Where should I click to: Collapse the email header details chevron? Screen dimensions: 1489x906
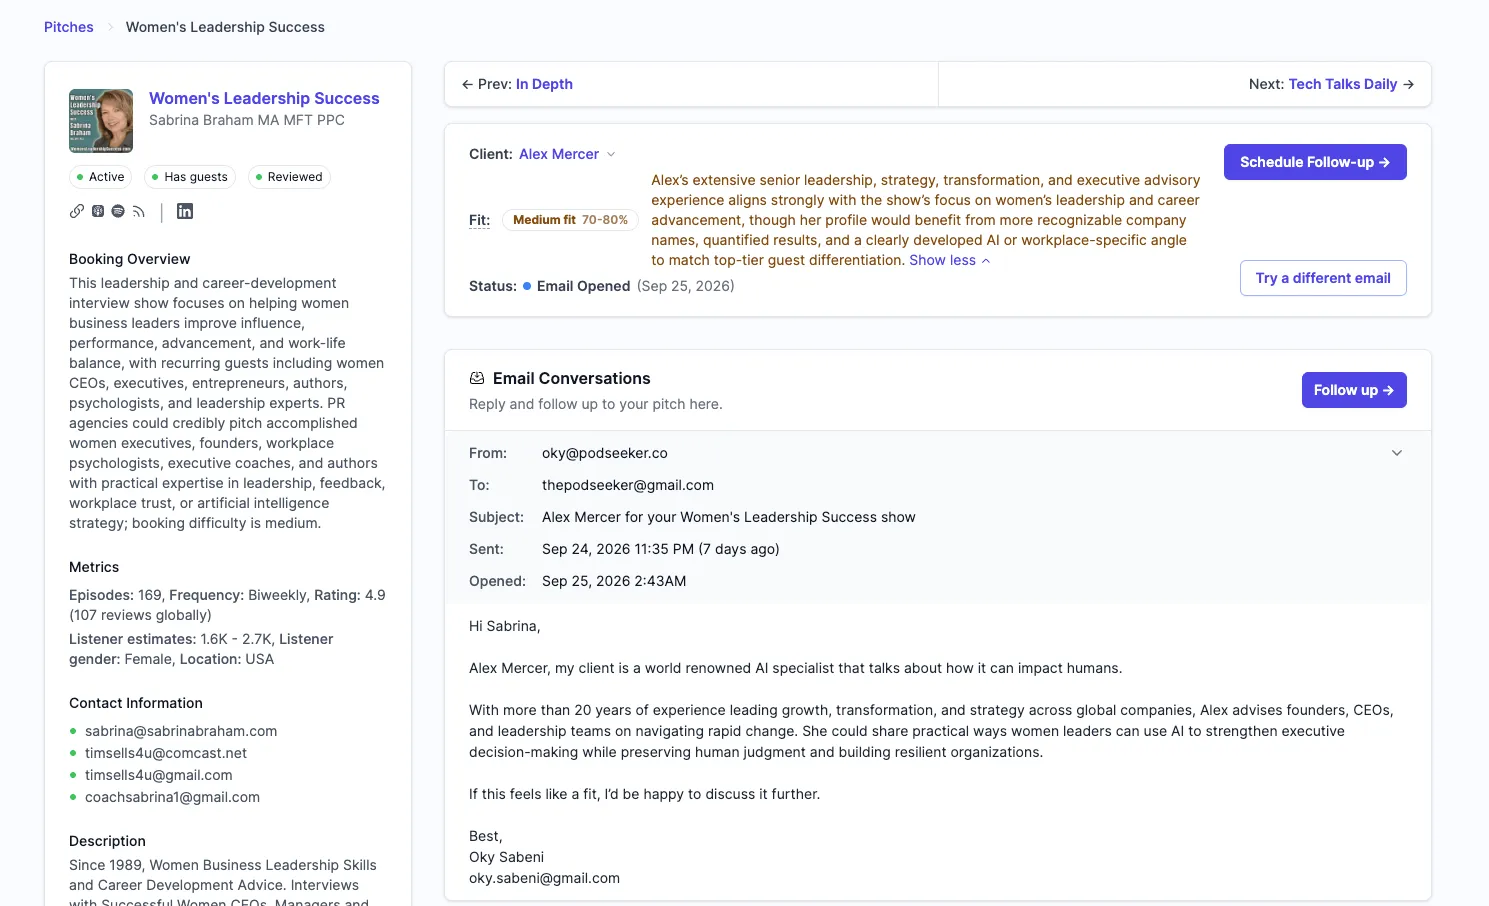coord(1397,453)
